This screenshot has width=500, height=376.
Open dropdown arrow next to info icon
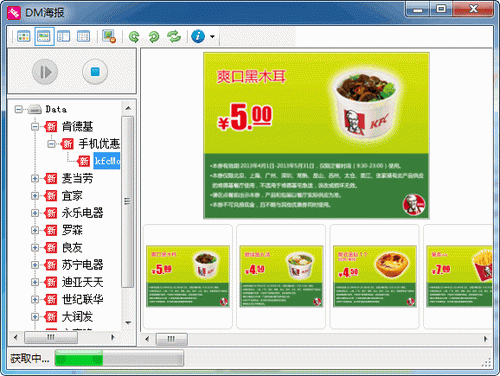coord(212,36)
